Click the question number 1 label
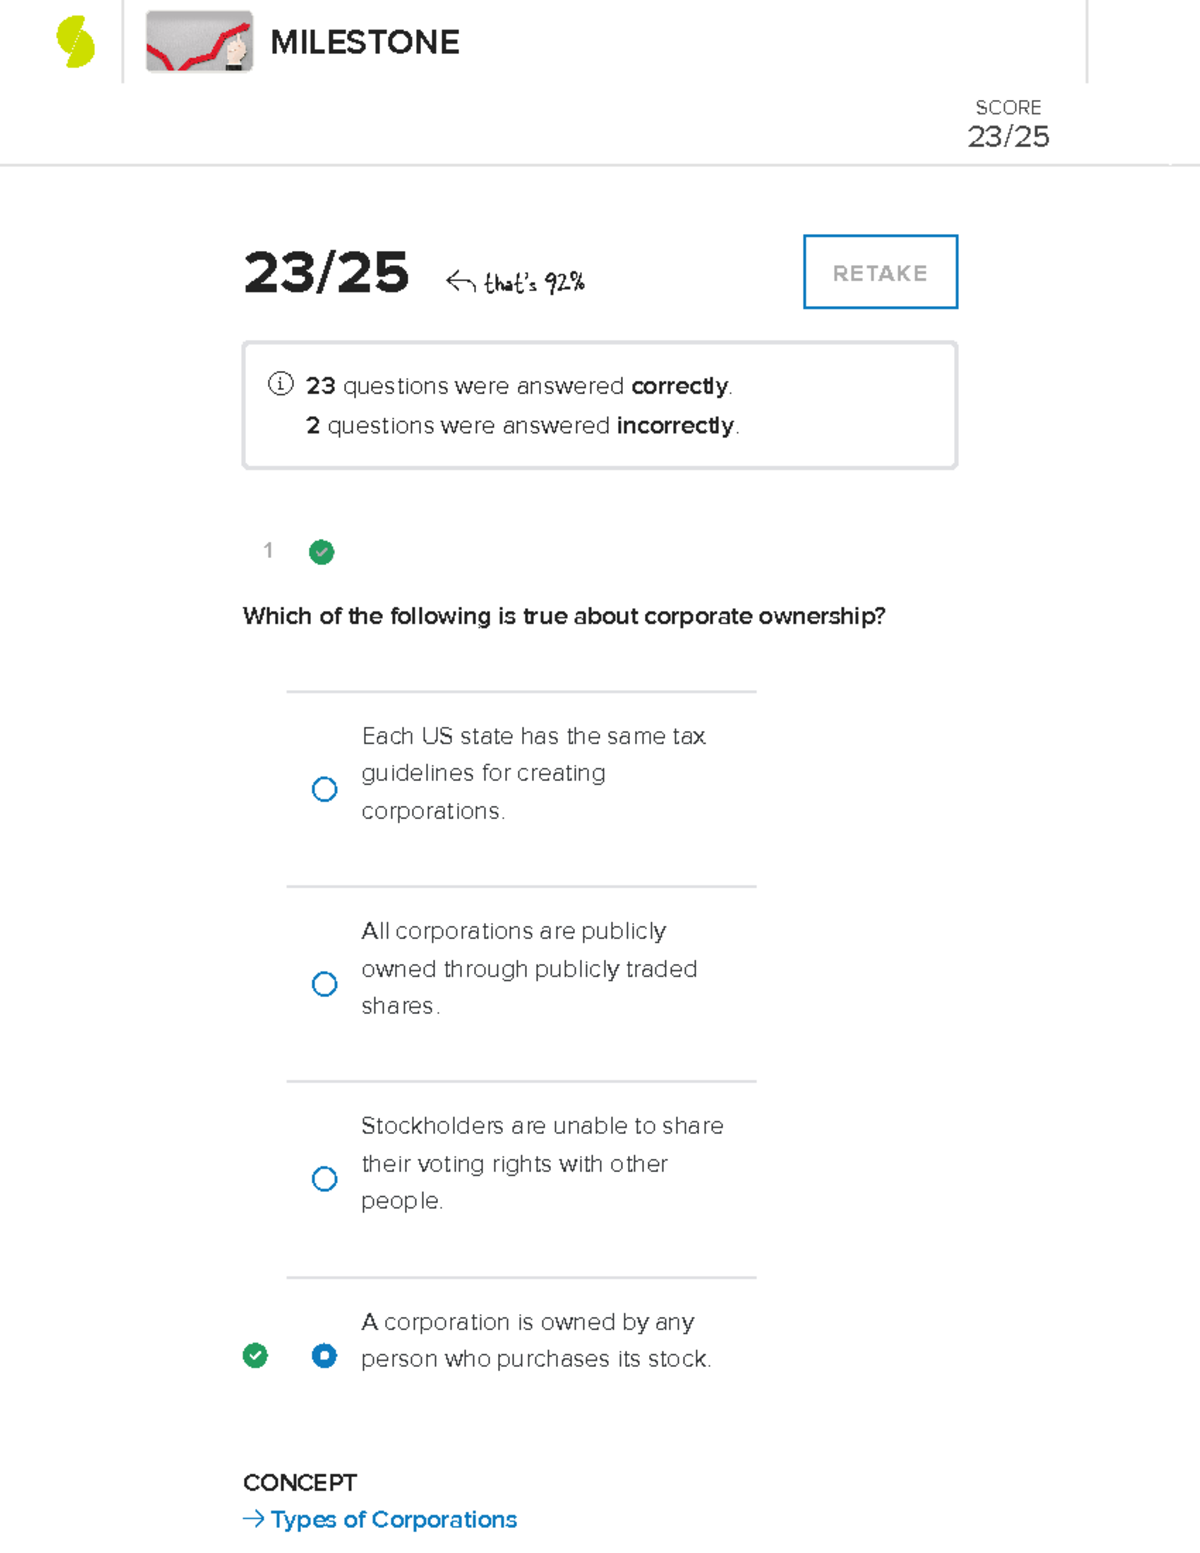The image size is (1200, 1553). [x=268, y=550]
